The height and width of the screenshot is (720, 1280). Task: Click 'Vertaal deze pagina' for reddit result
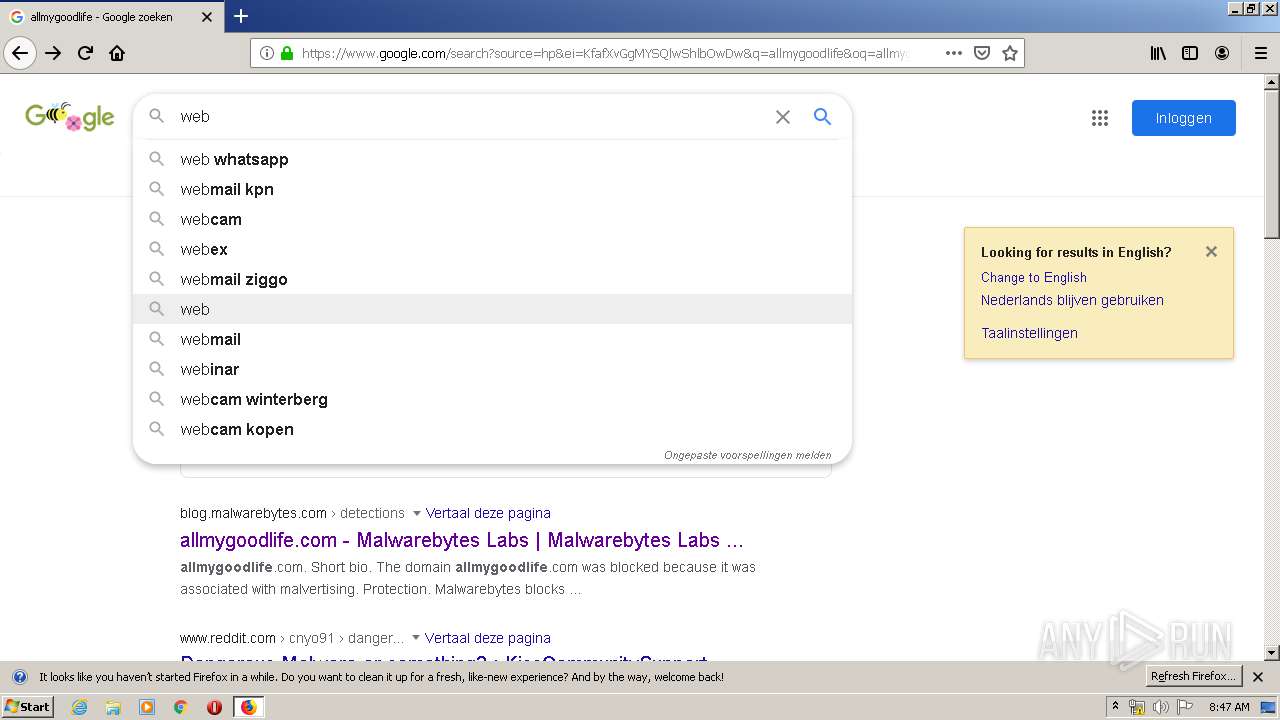[487, 638]
